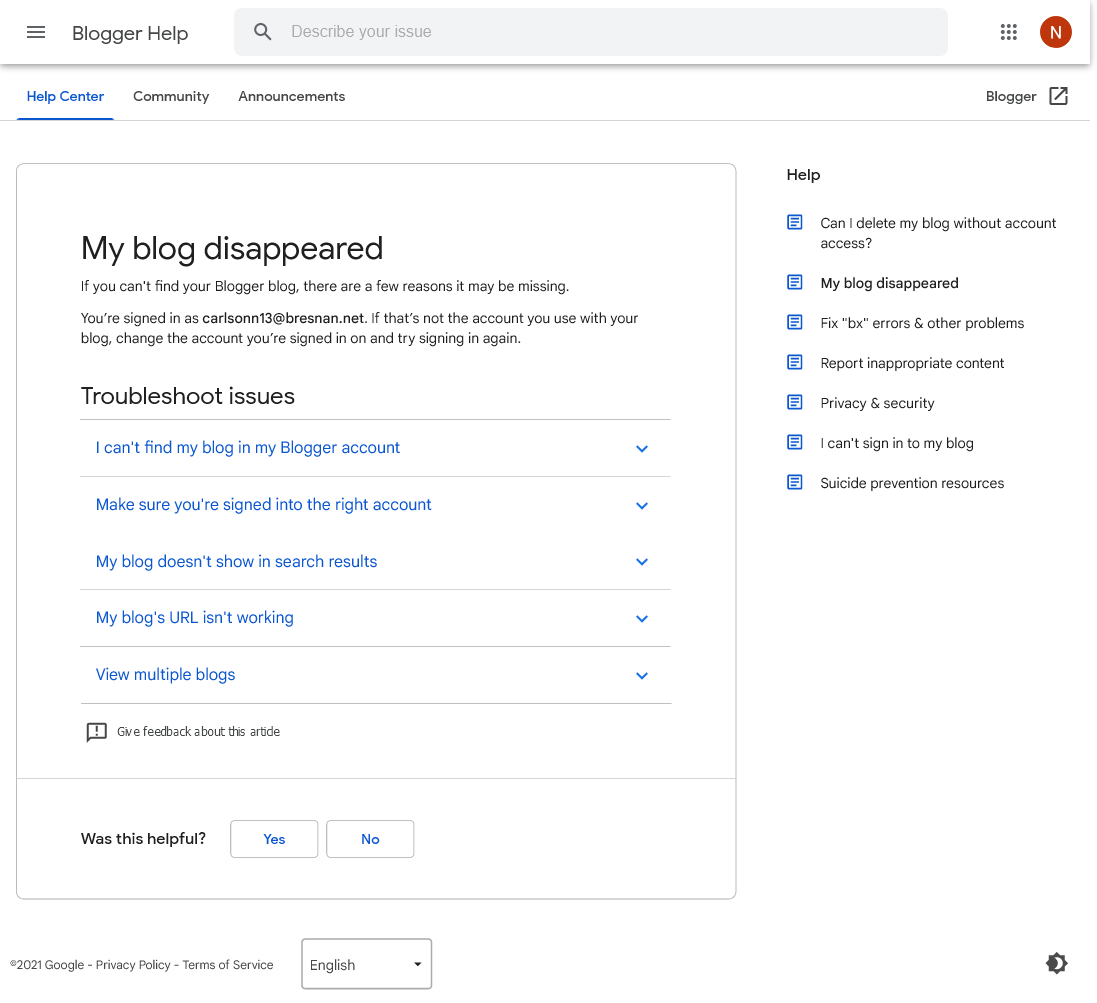This screenshot has height=1003, width=1097.
Task: Click Yes for Was this helpful
Action: [x=274, y=839]
